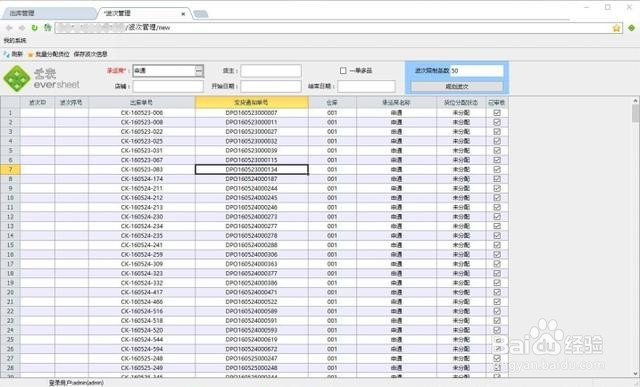Reload the page with the green refresh icon

pos(35,28)
